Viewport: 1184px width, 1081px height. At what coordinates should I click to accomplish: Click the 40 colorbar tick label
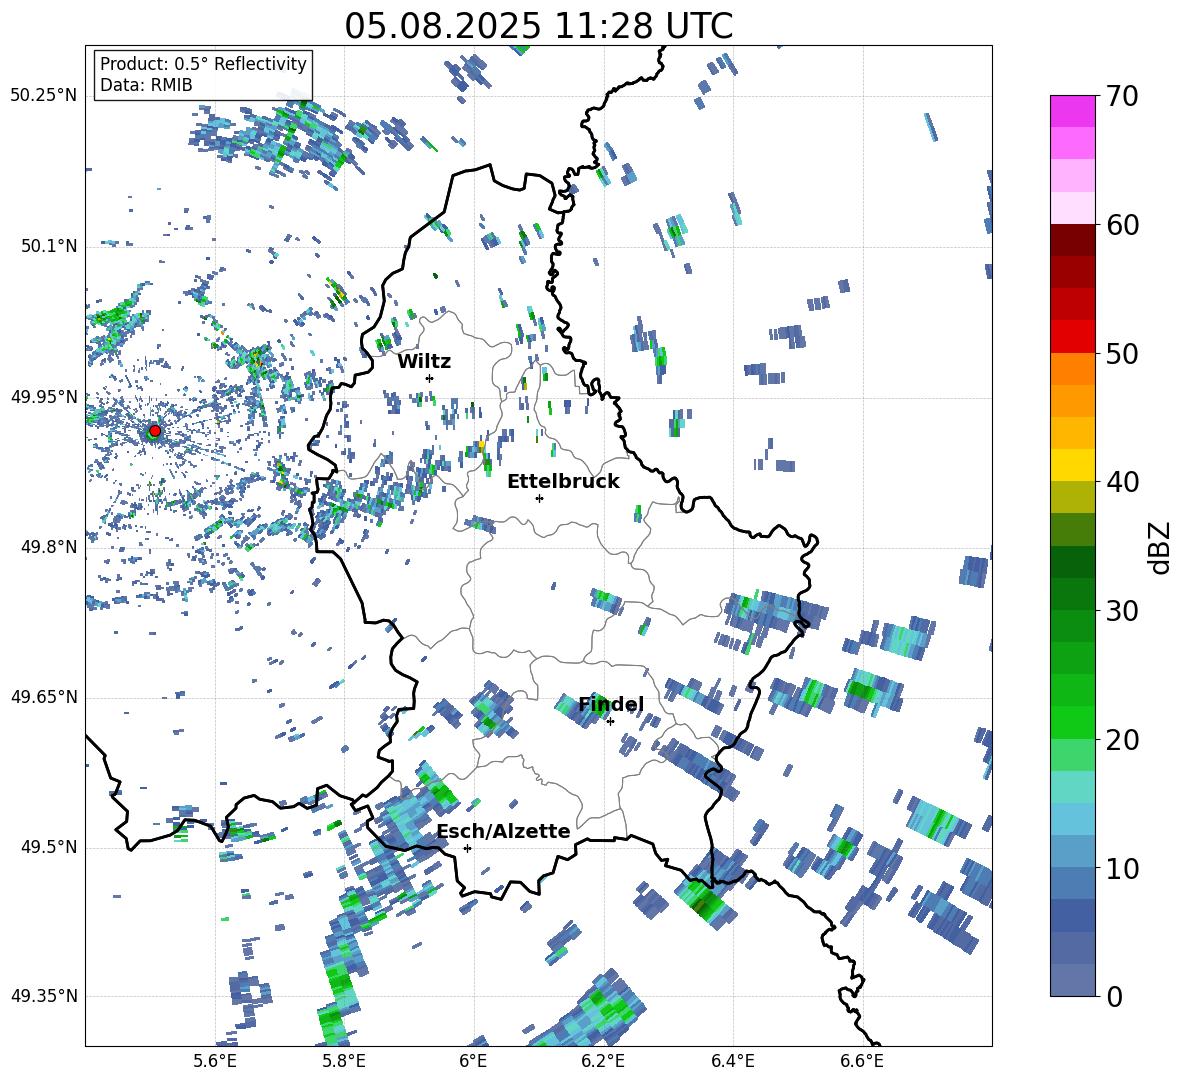1122,482
